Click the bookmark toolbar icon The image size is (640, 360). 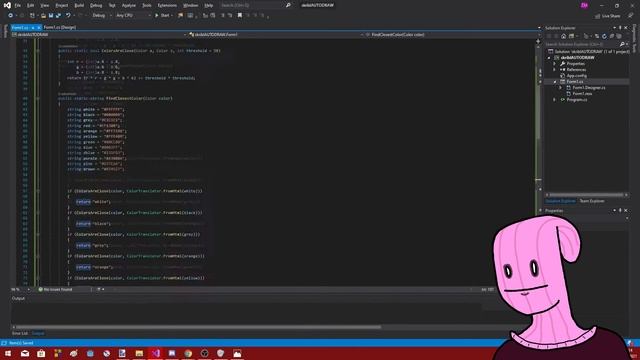(240, 16)
